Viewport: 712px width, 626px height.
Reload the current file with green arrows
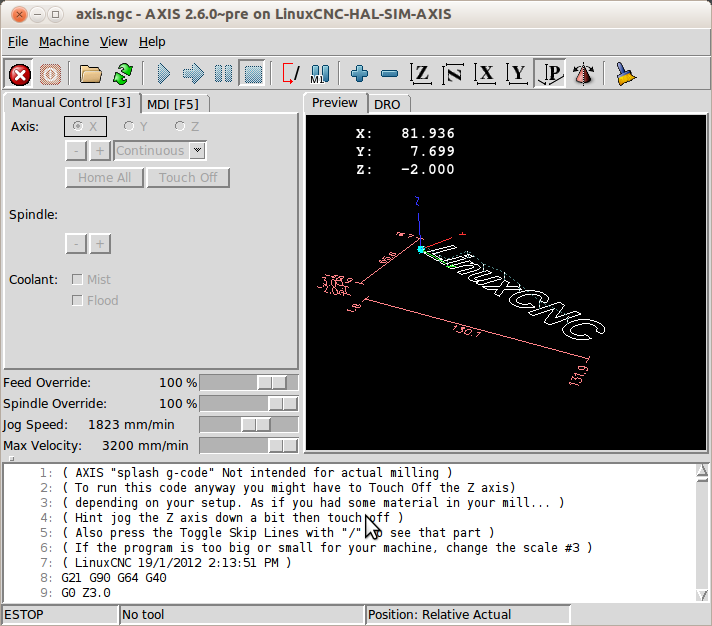[123, 74]
